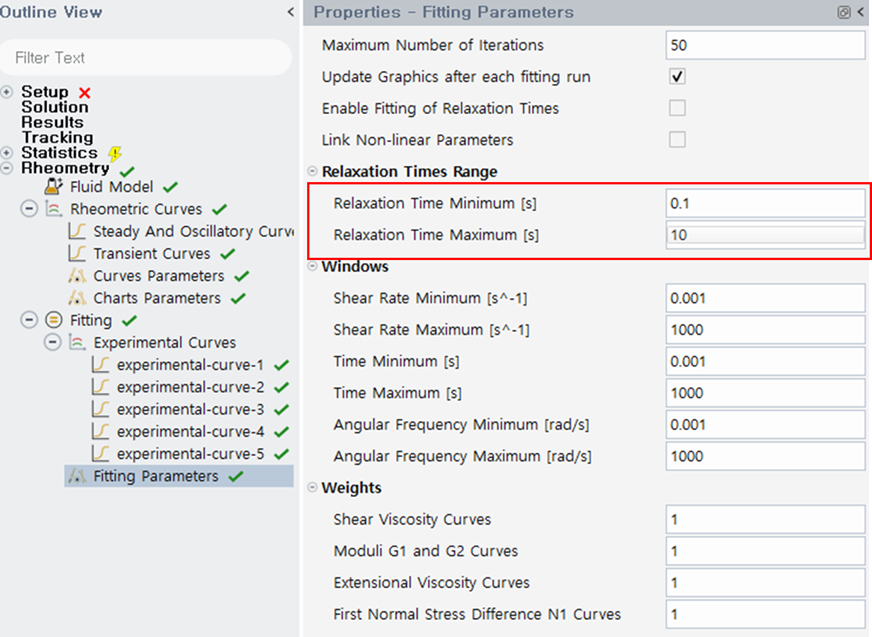This screenshot has width=872, height=637.
Task: Click the Relaxation Time Minimum field
Action: pos(764,203)
